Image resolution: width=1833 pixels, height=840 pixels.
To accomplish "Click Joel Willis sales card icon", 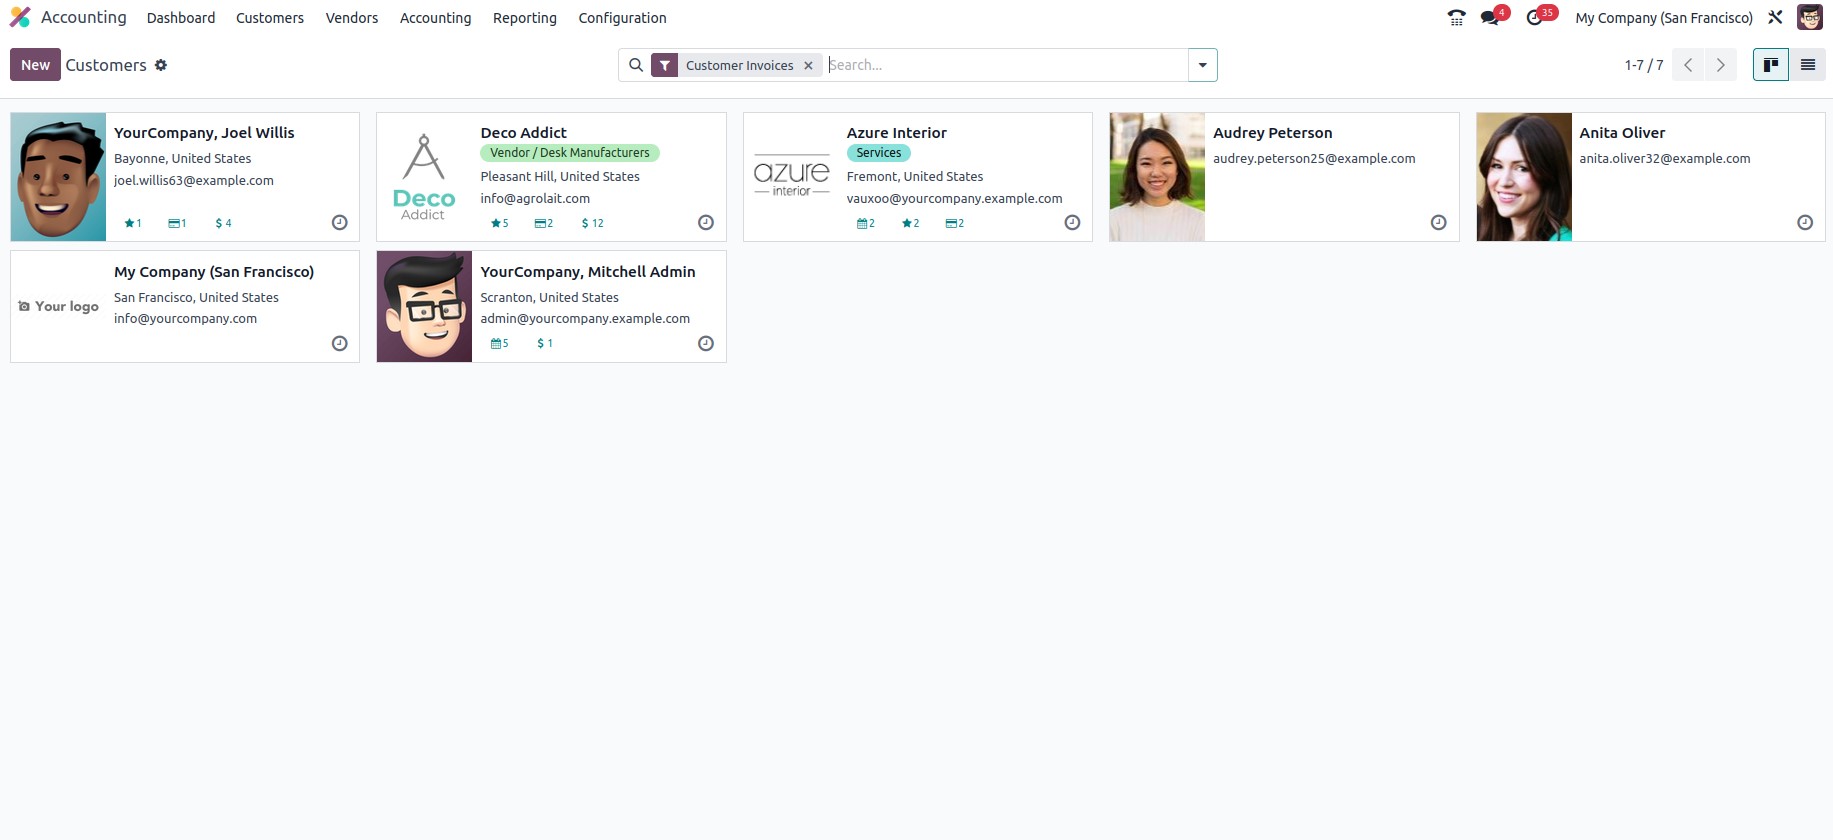I will (174, 223).
